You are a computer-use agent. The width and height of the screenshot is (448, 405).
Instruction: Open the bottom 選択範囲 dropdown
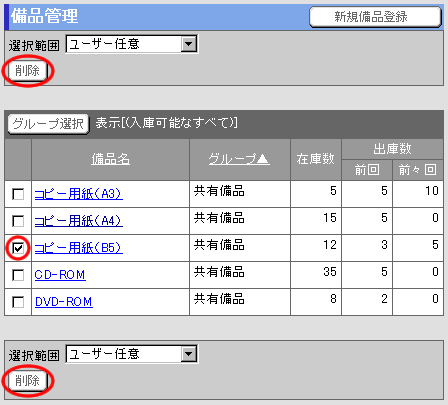(132, 354)
